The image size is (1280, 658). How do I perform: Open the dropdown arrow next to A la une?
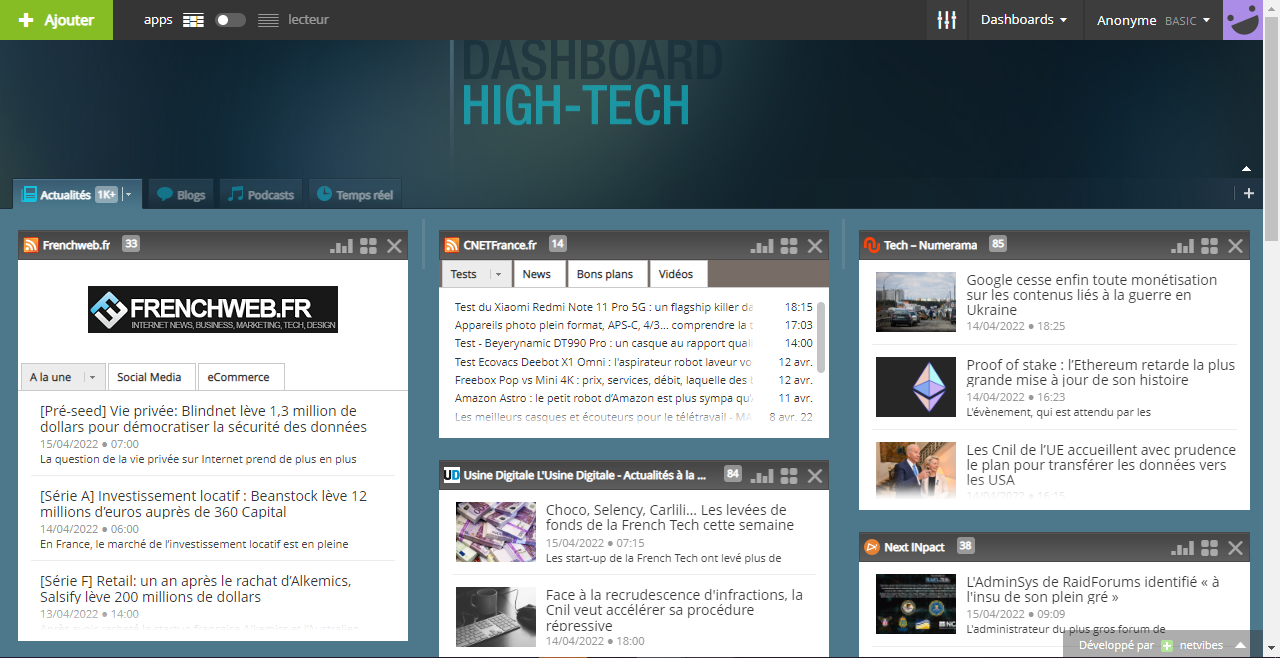(92, 377)
